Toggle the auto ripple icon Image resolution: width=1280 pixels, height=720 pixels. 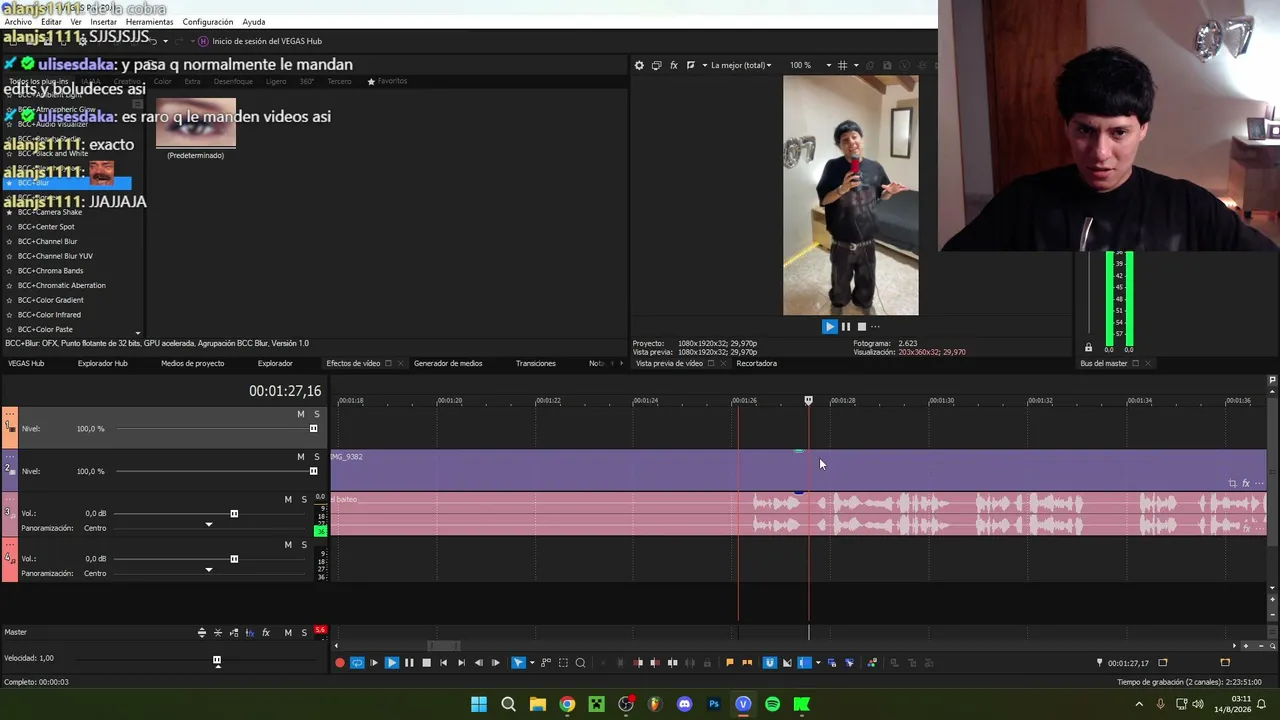804,662
